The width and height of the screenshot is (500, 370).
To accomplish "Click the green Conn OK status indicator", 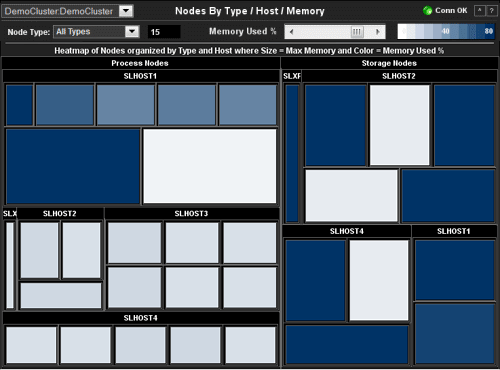I will [427, 11].
